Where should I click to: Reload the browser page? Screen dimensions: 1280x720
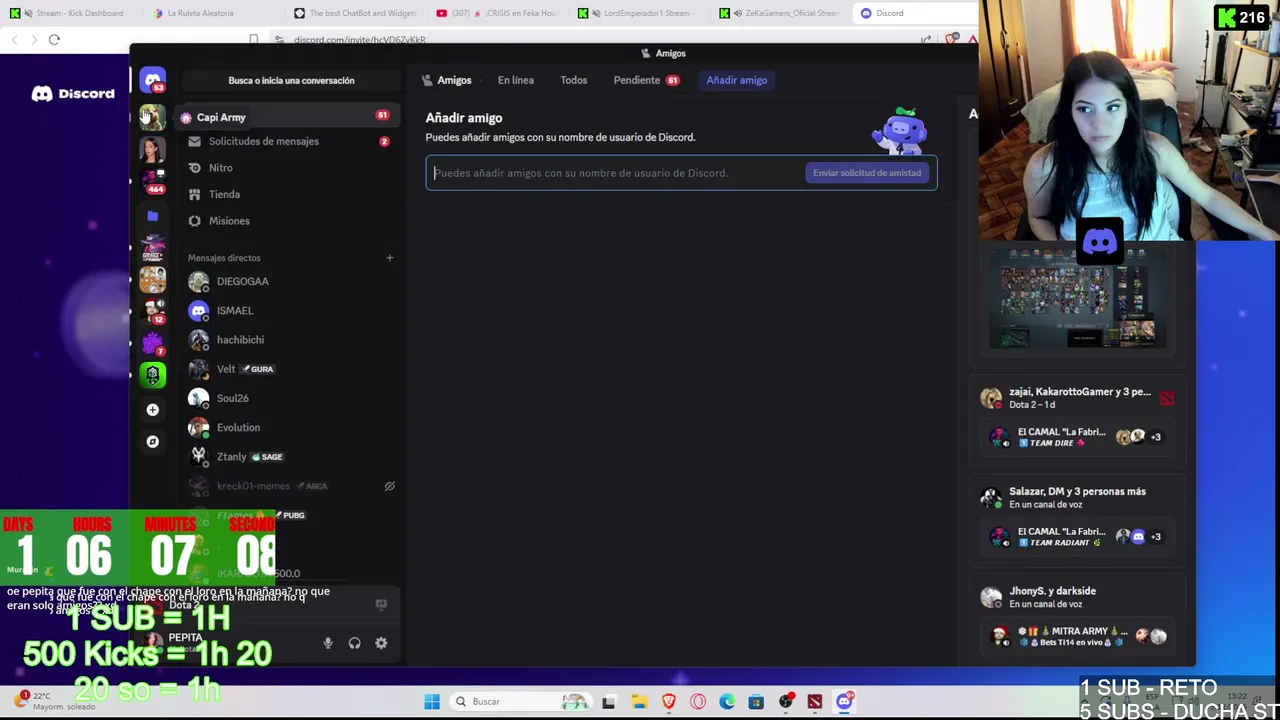tap(54, 40)
